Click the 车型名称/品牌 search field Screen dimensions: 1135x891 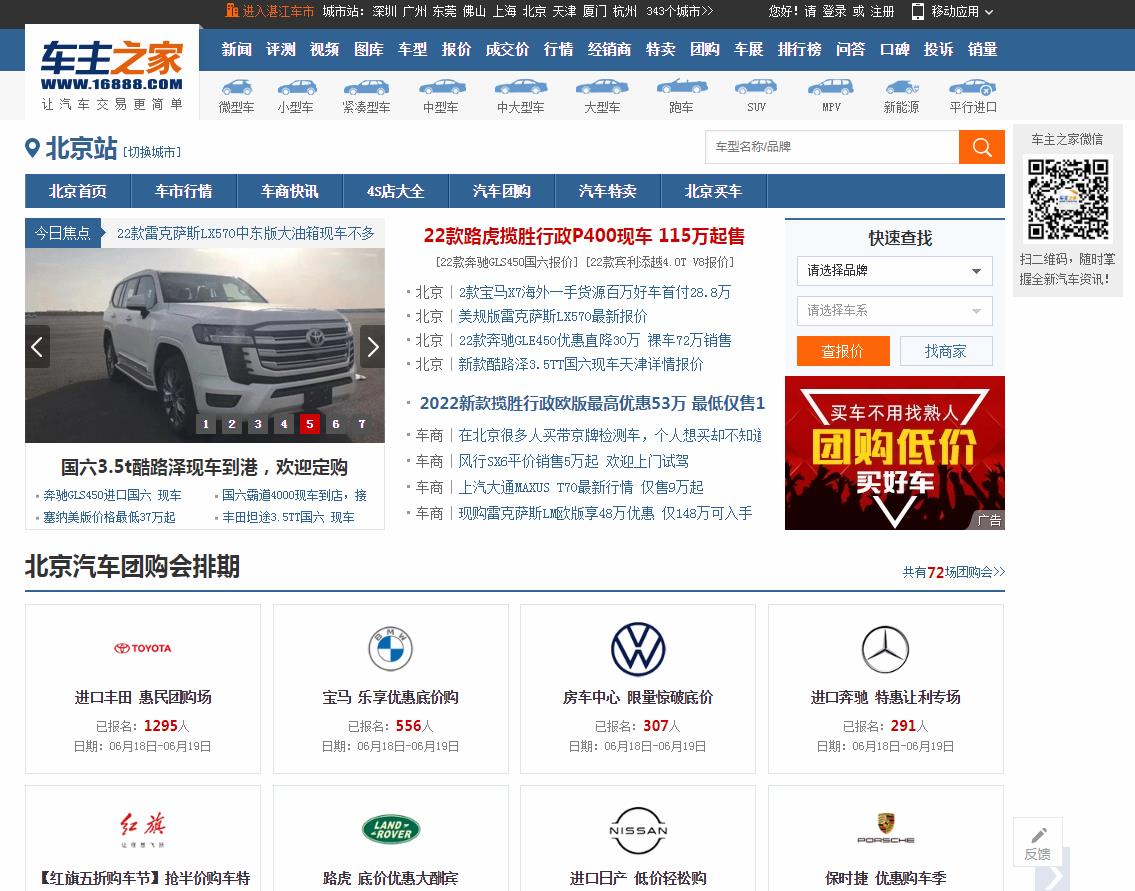click(832, 147)
